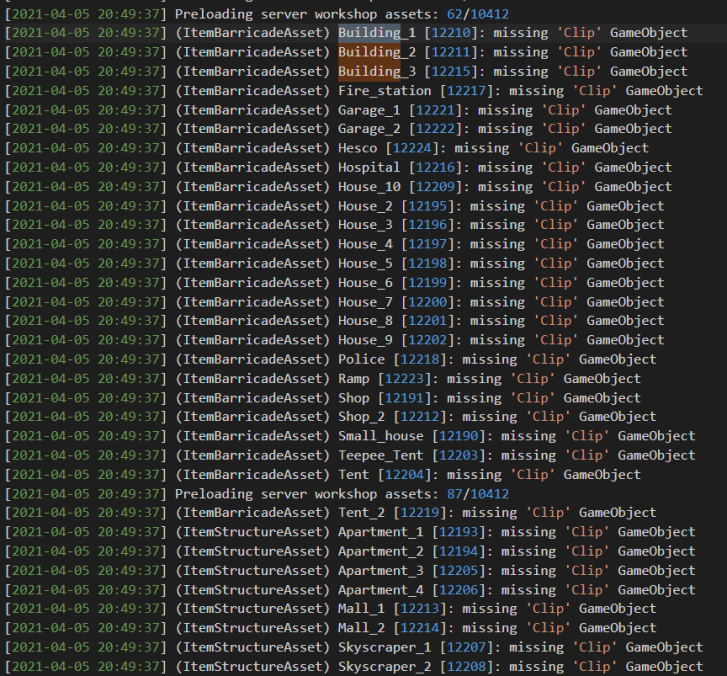Click the ID 12208 value
The image size is (727, 676).
pos(466,667)
